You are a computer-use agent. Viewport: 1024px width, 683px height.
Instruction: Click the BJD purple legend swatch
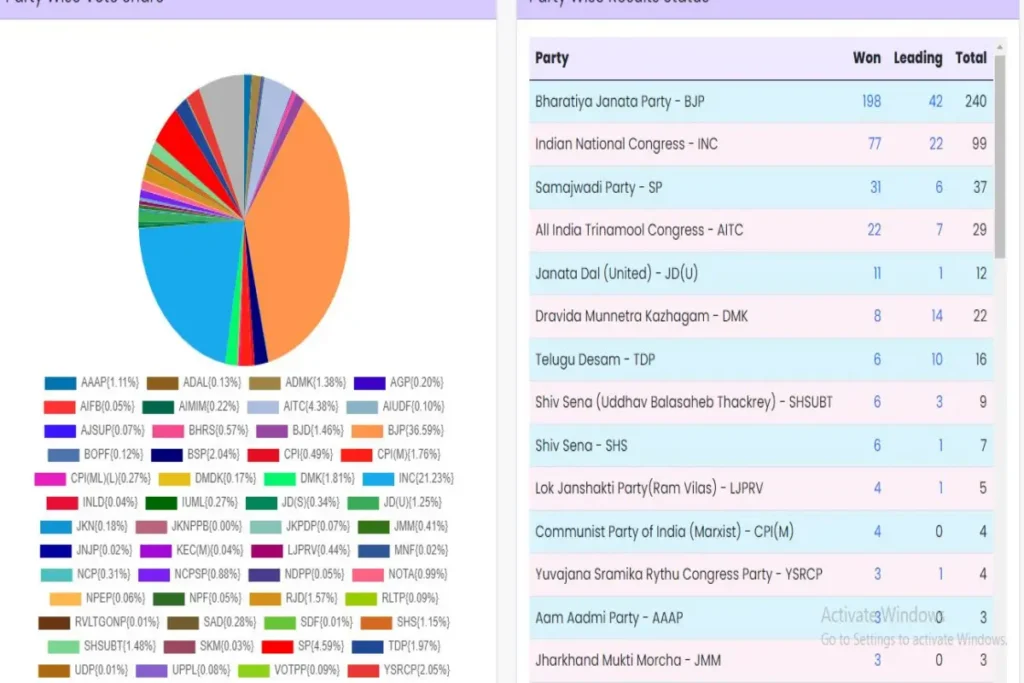tap(272, 431)
